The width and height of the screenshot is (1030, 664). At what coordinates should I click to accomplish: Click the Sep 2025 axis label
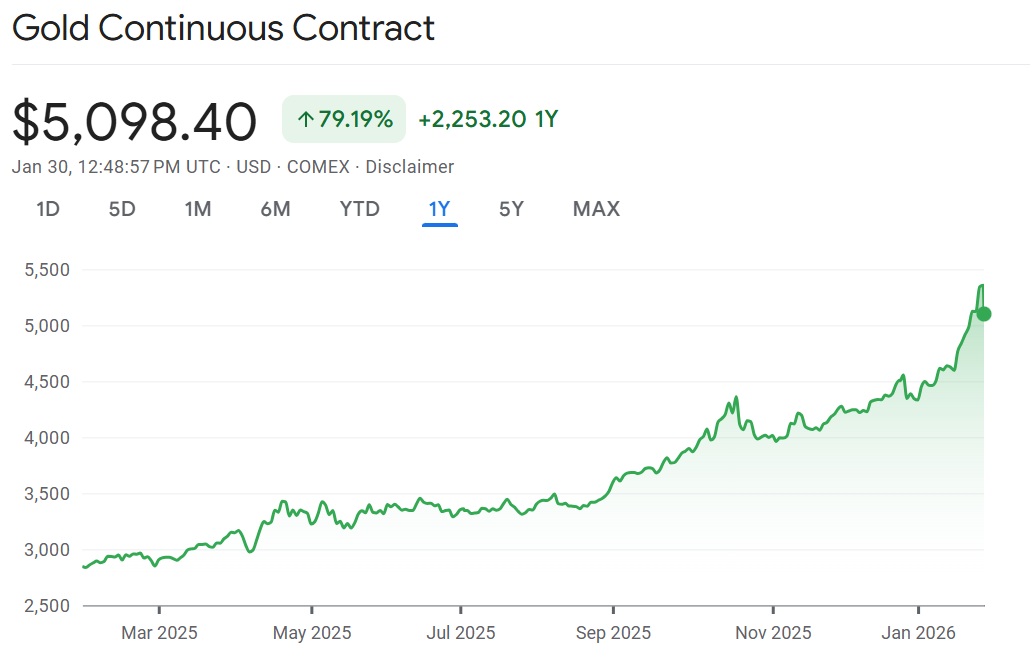(613, 633)
